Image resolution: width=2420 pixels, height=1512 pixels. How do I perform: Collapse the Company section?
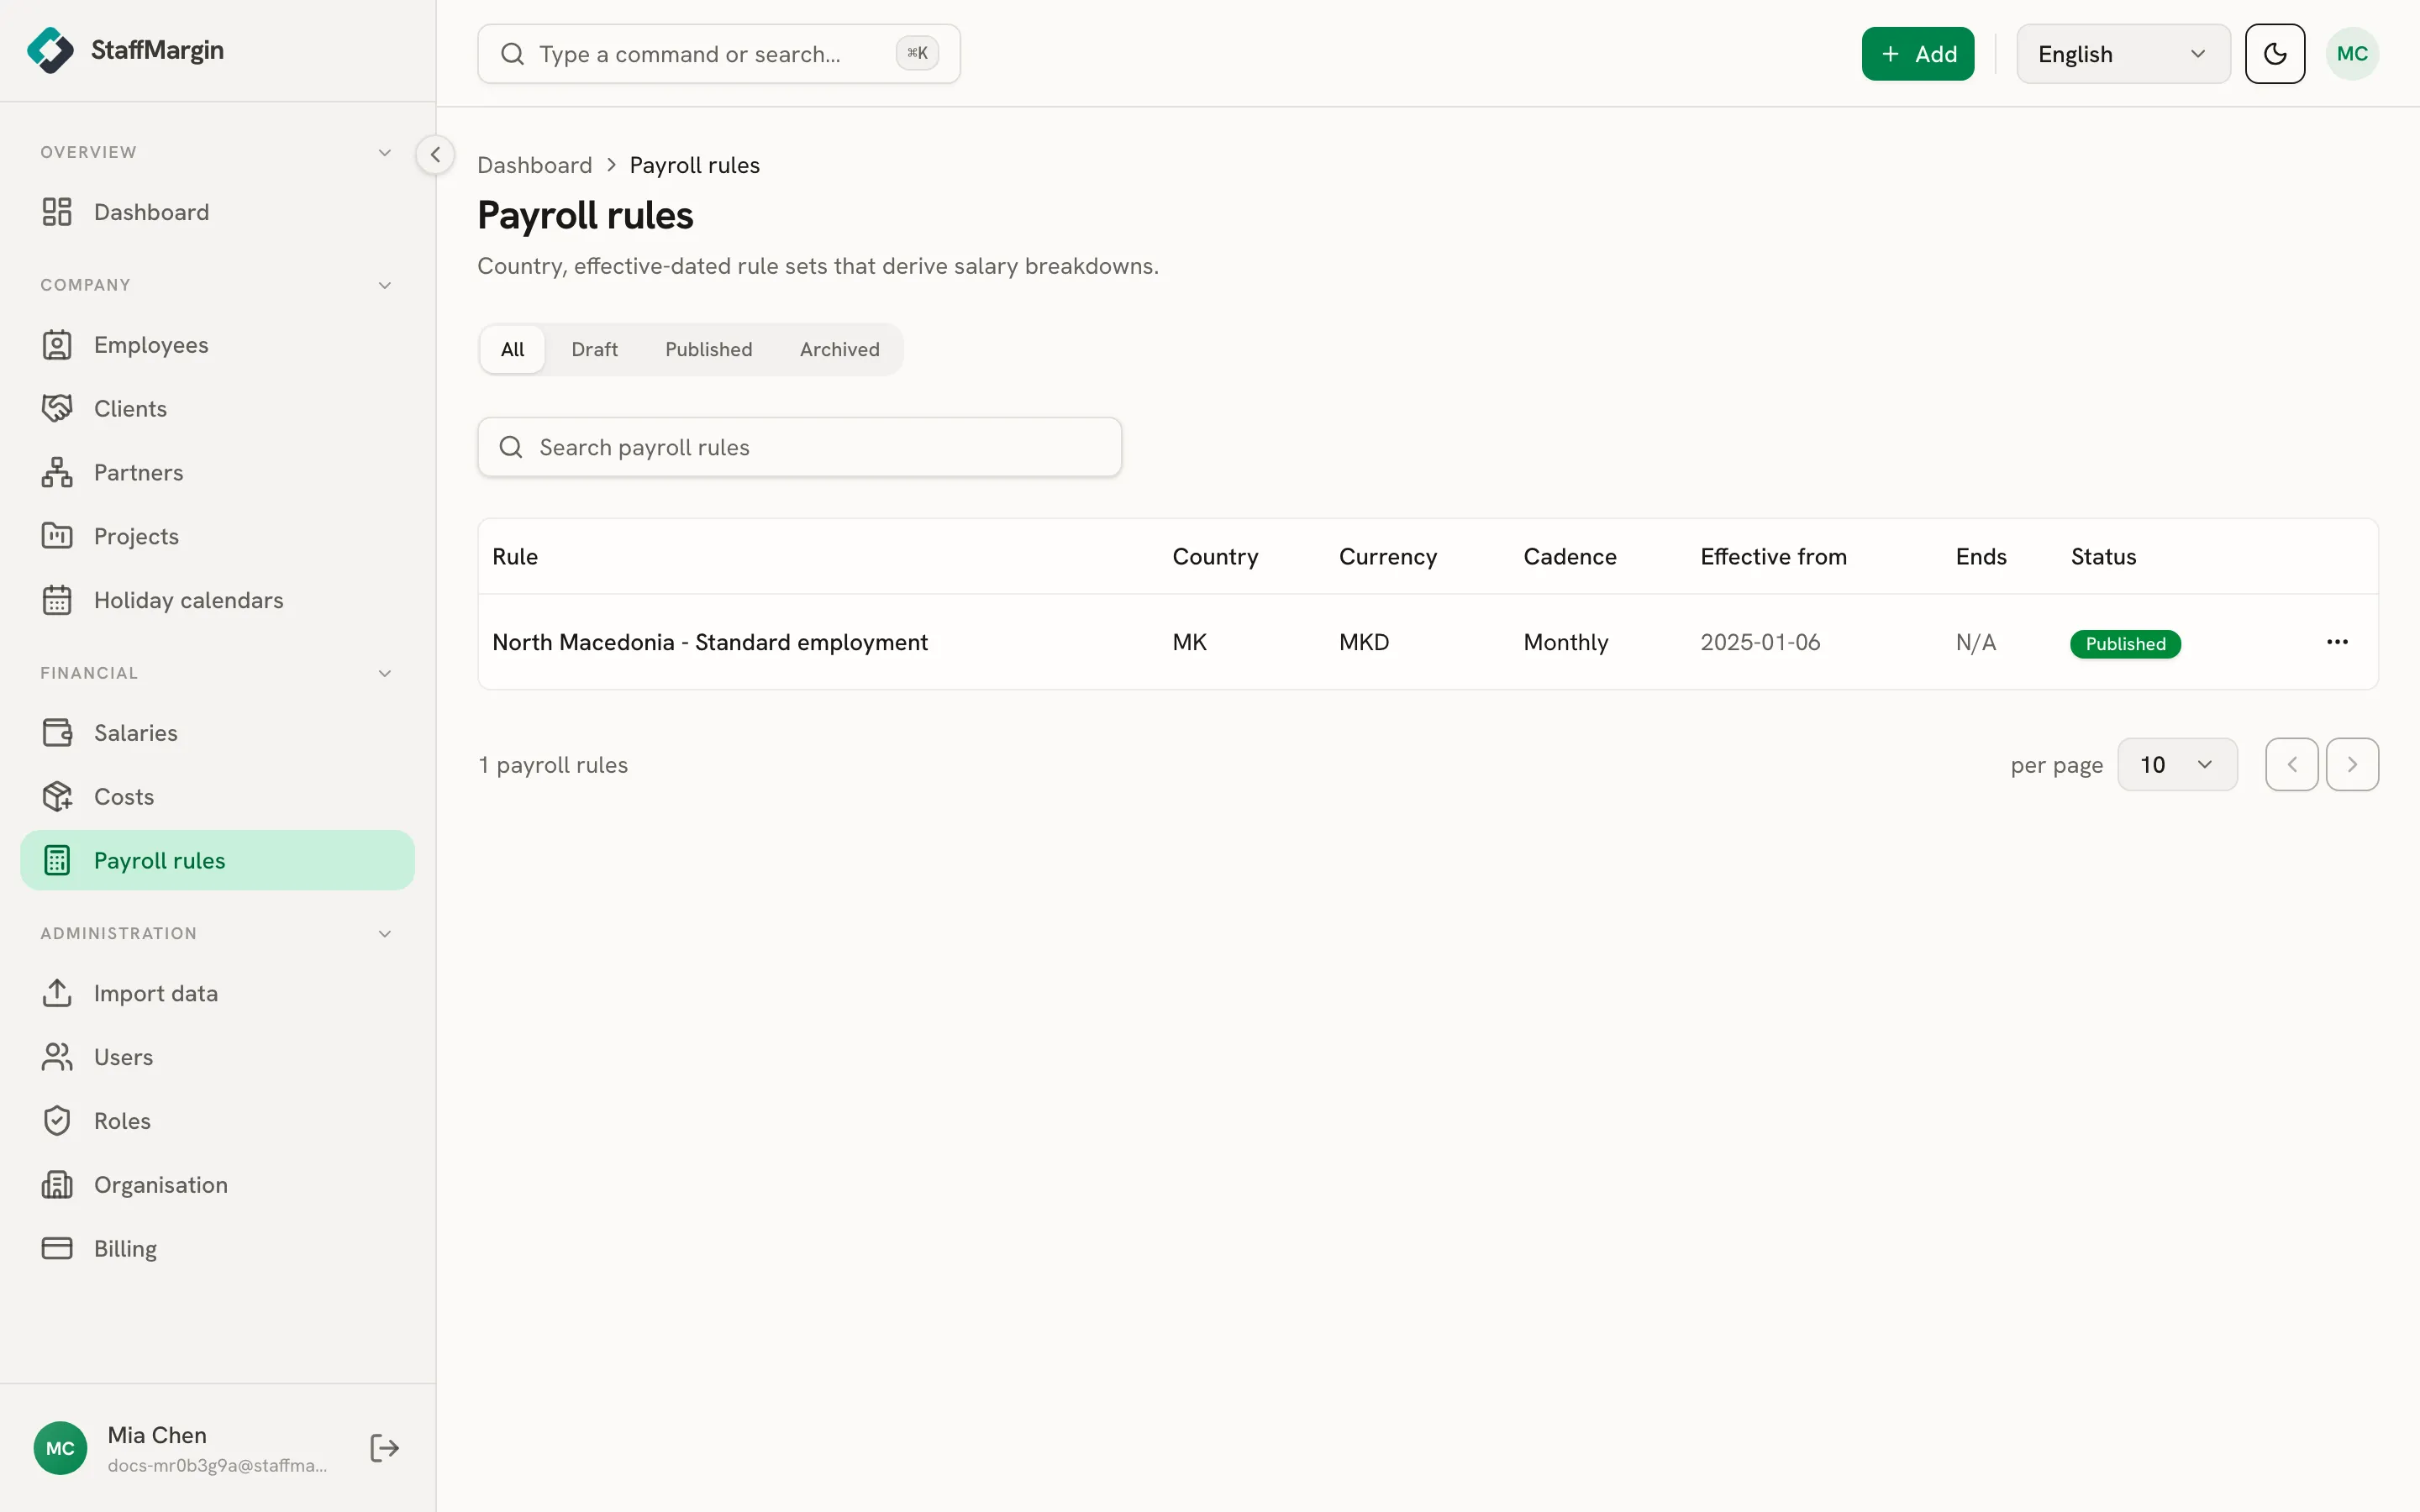click(385, 285)
